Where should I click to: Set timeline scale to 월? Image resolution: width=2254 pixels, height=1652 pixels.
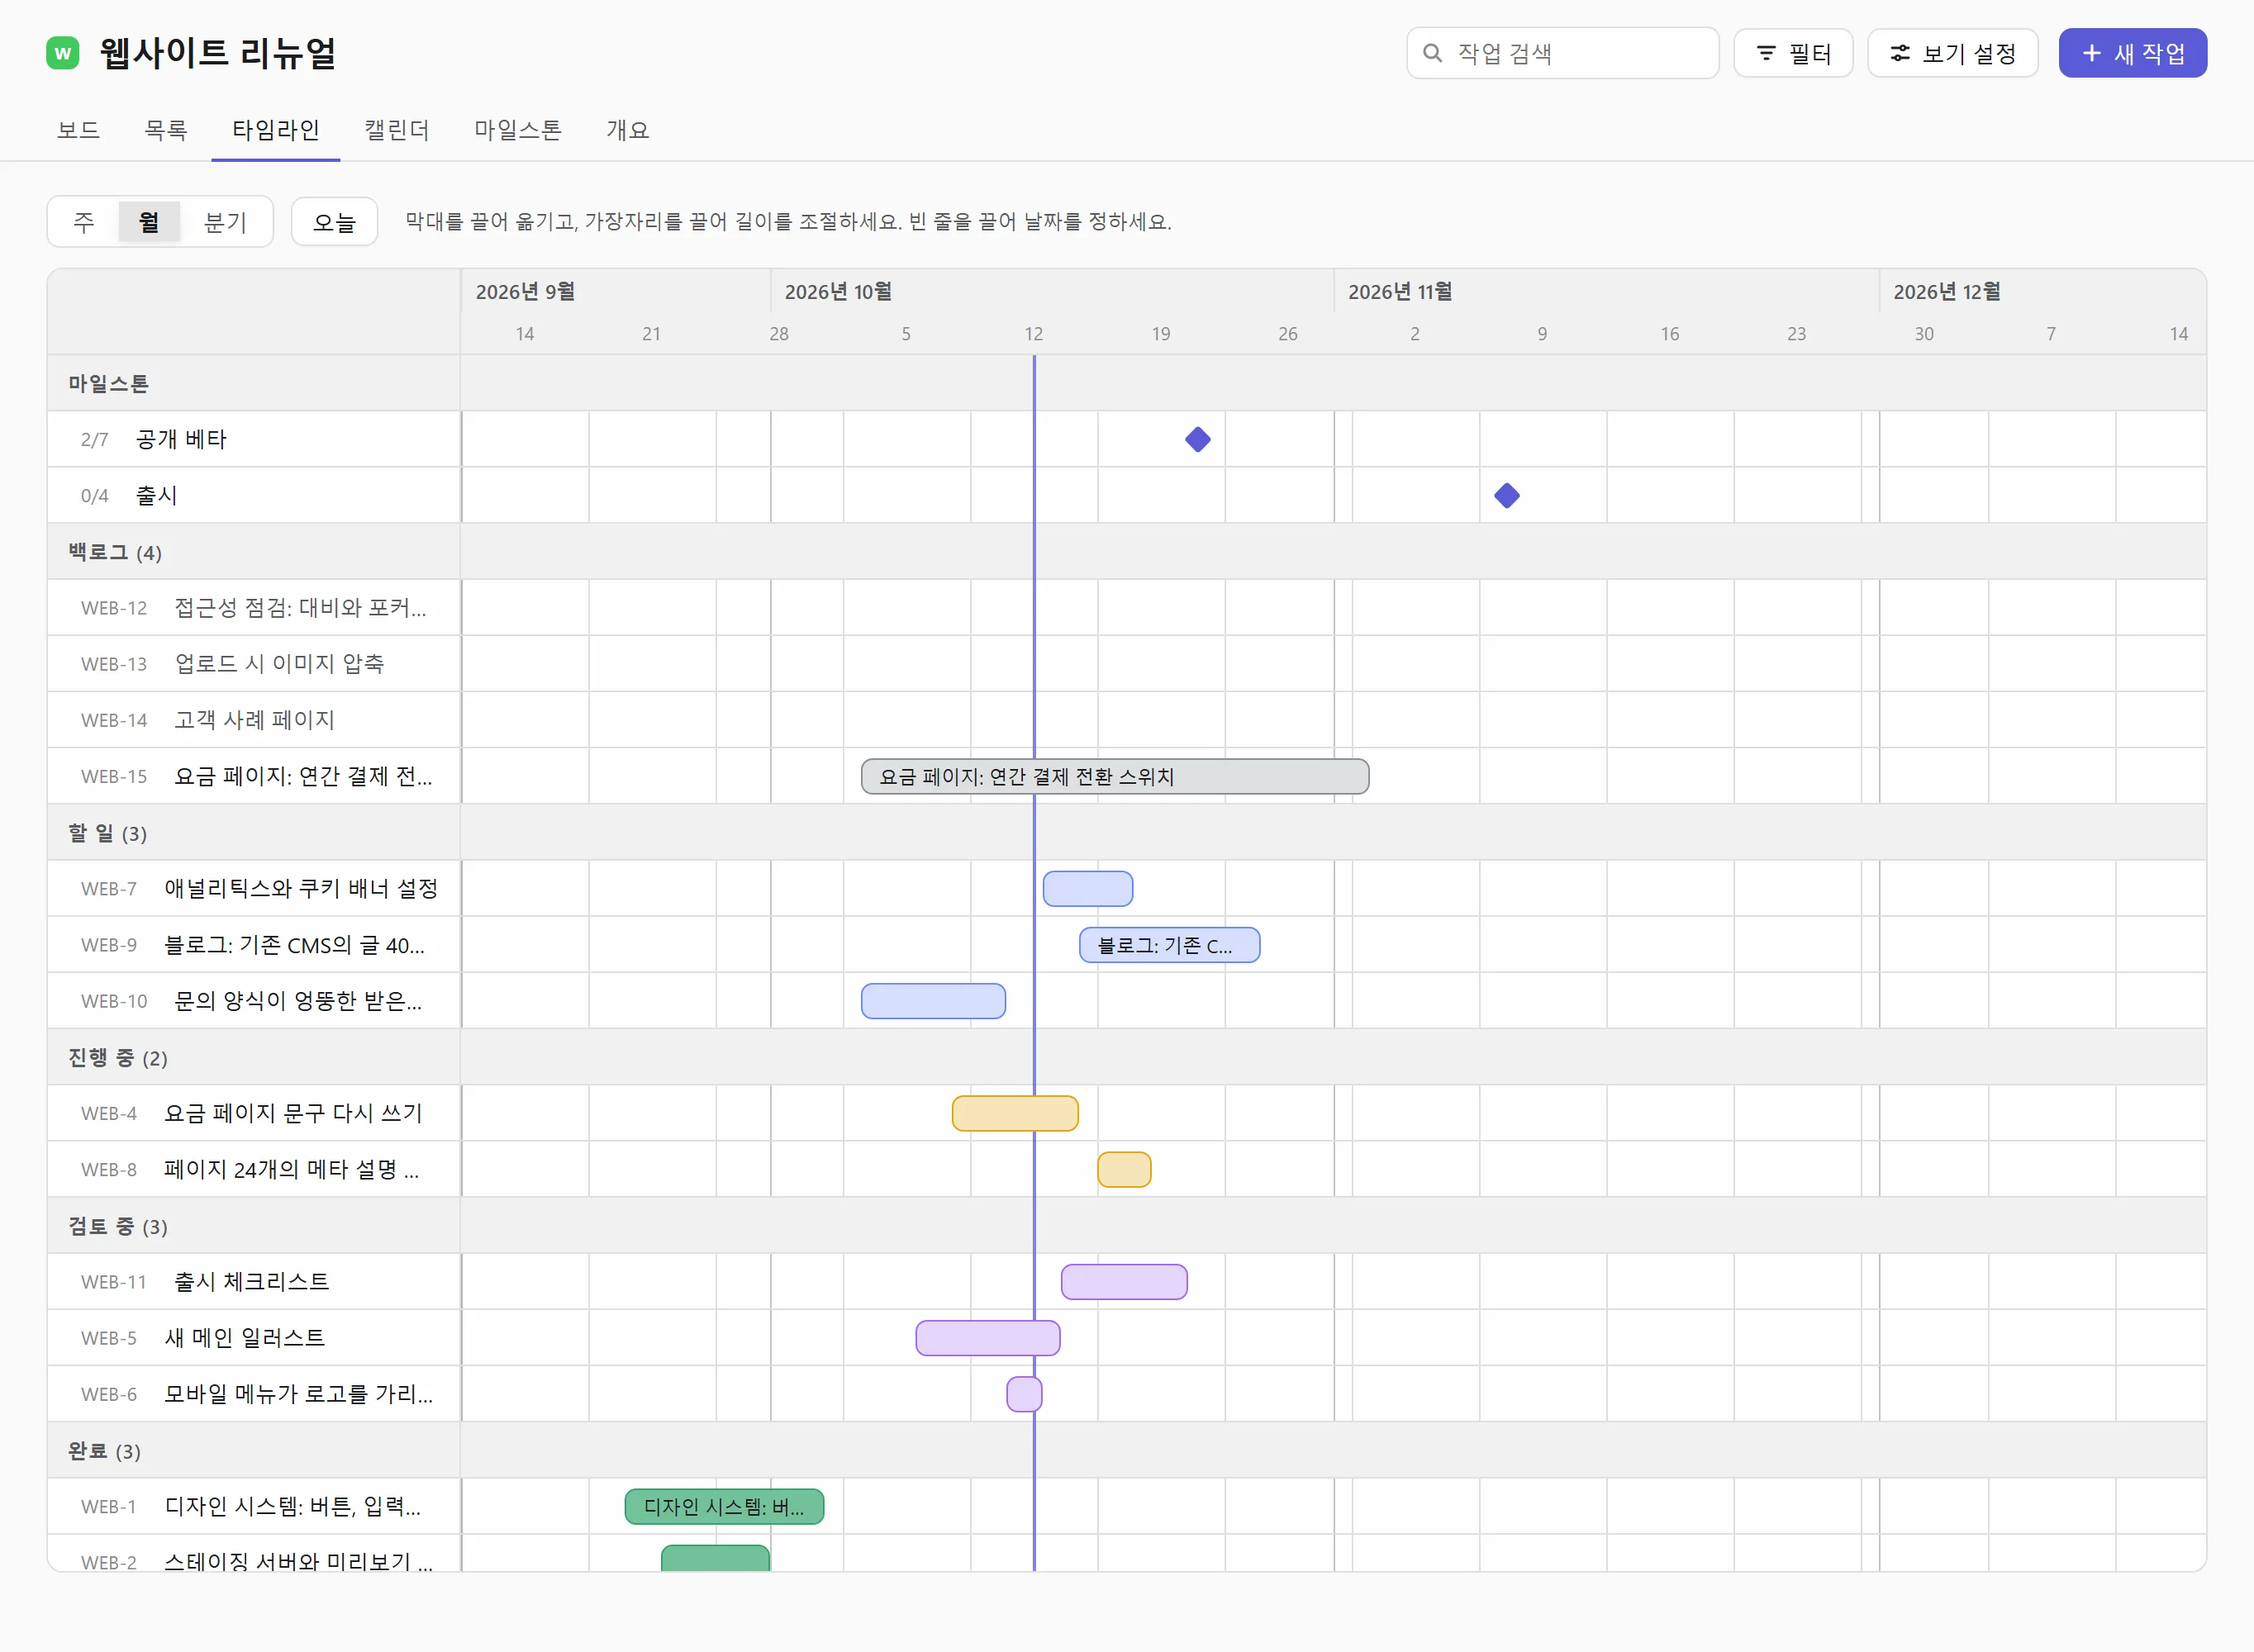tap(149, 222)
